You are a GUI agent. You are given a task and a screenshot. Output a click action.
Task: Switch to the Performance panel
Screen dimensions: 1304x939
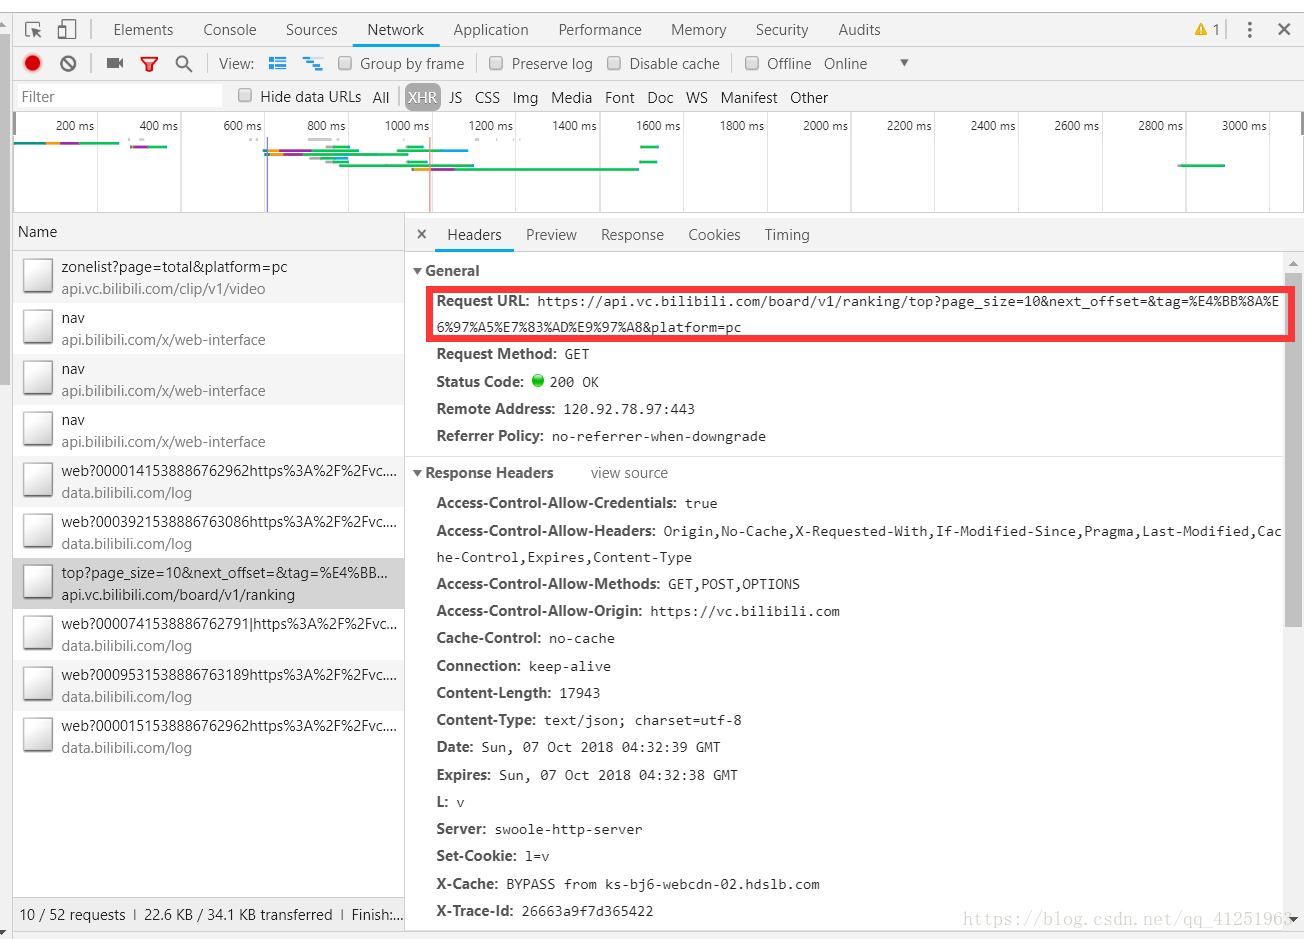pos(600,30)
